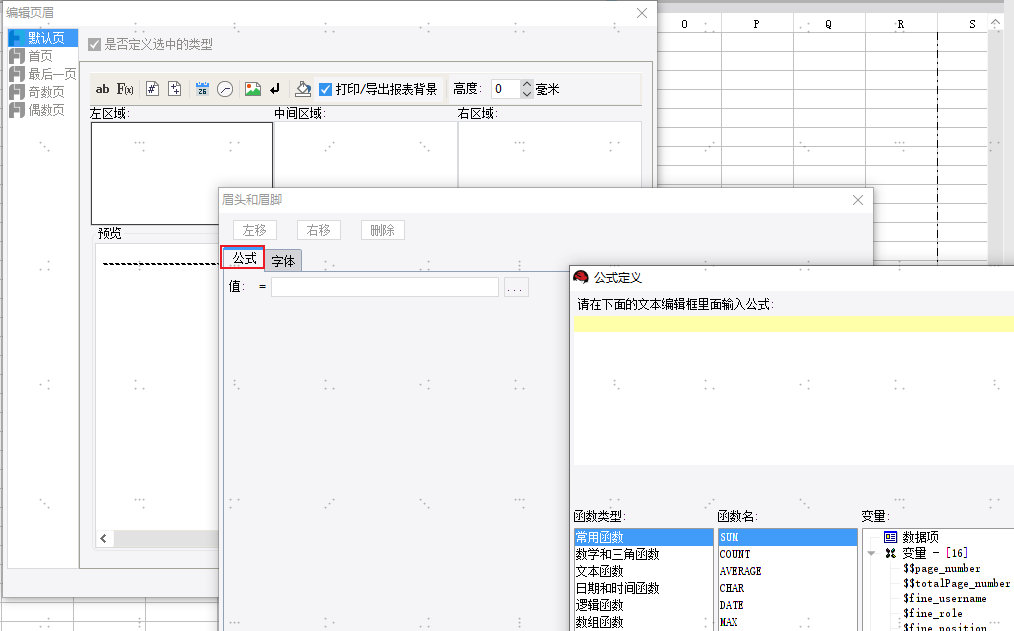Screen dimensions: 1014x631
Task: Insert total pages icon
Action: 175,89
